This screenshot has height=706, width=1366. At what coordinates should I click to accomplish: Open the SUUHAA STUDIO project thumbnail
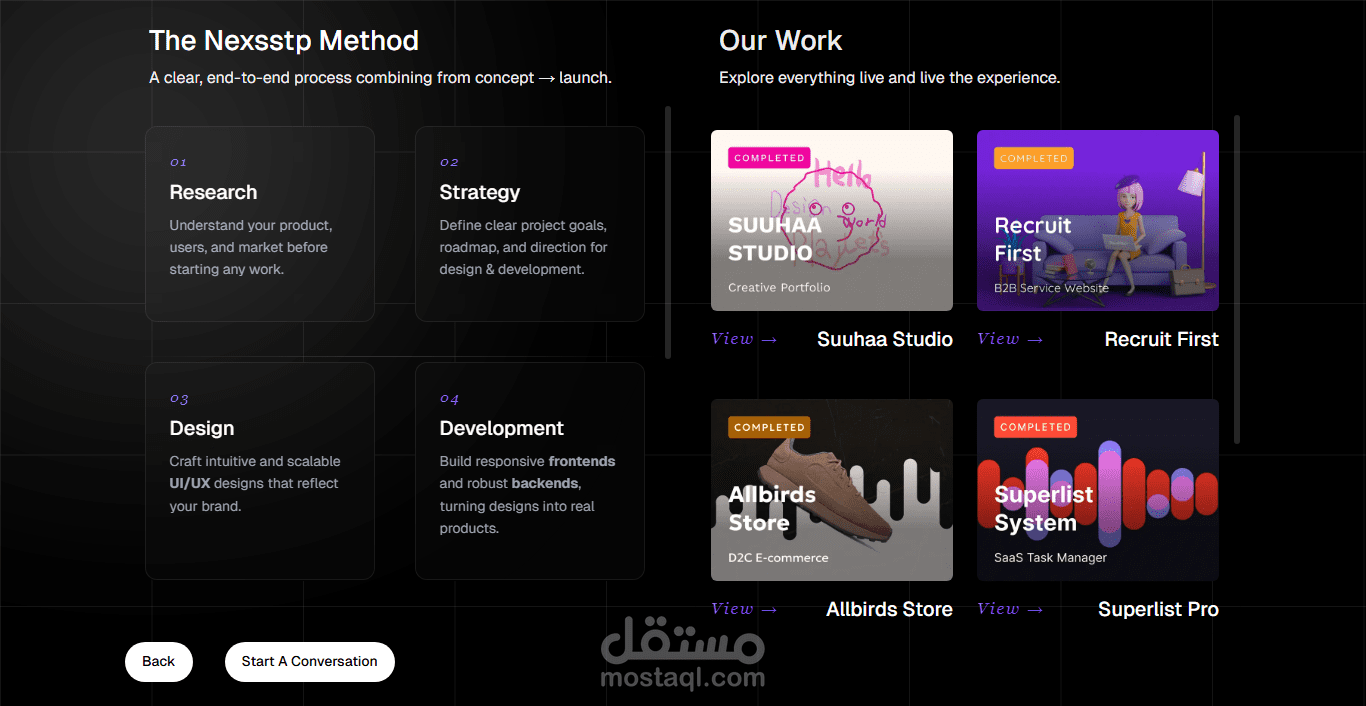(832, 220)
